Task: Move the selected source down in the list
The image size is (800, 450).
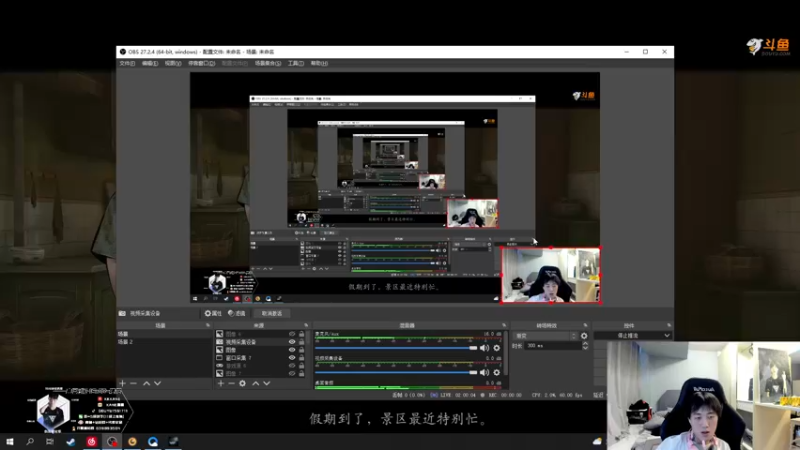Action: pos(267,383)
